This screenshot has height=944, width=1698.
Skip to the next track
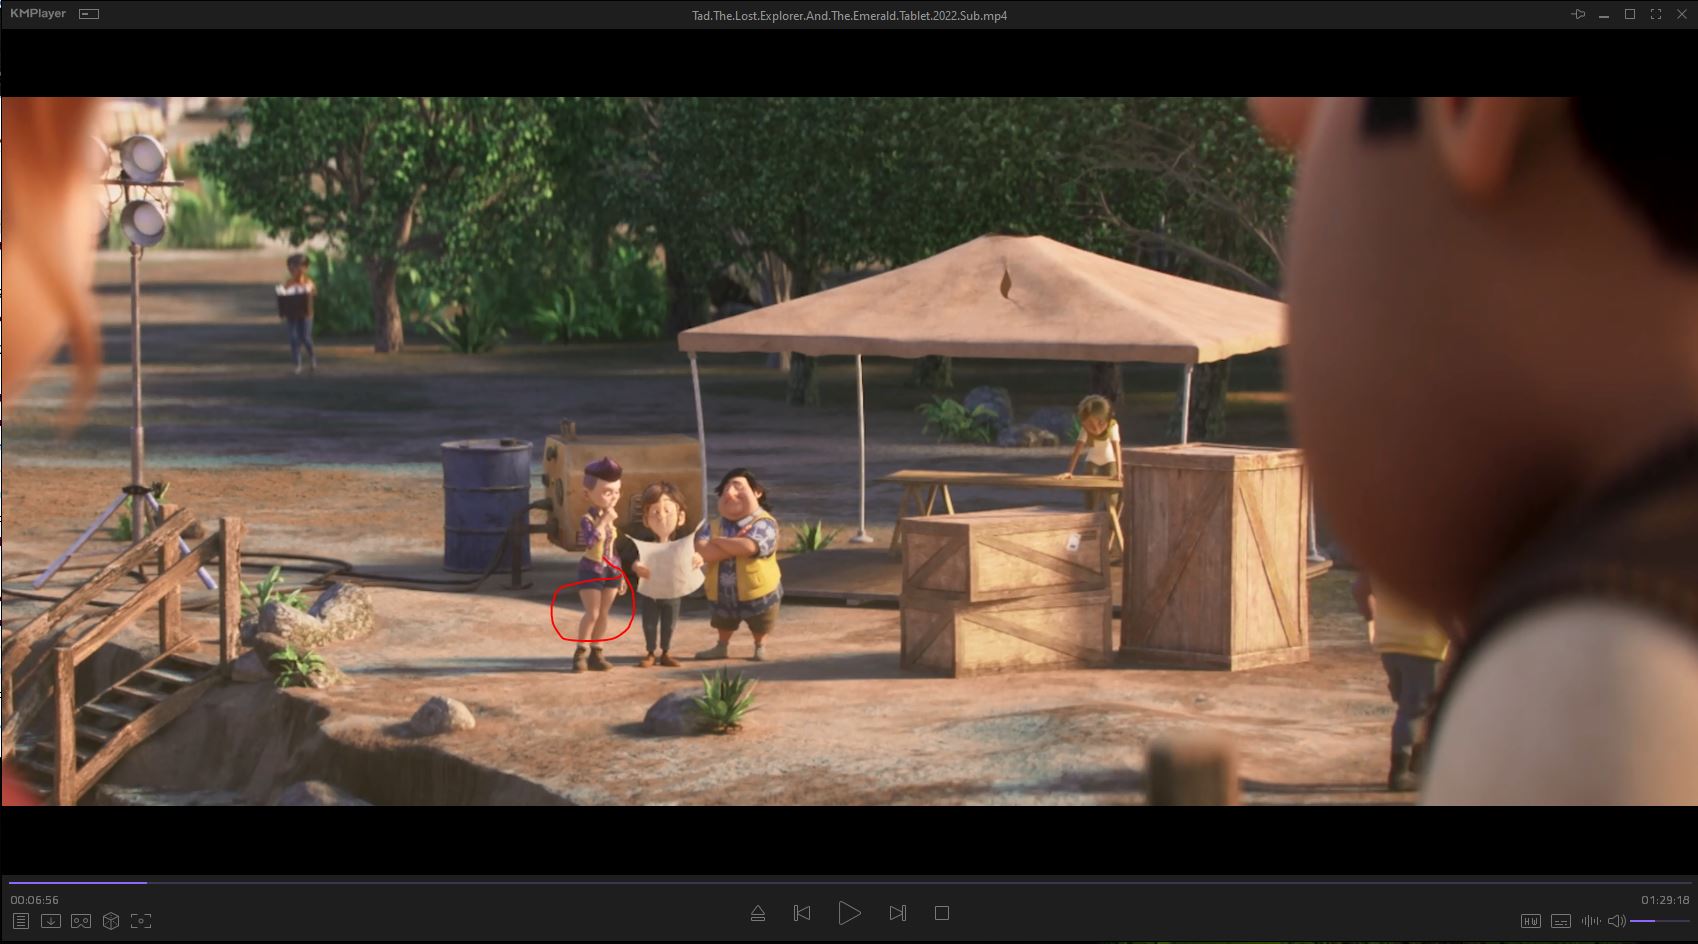pos(897,913)
